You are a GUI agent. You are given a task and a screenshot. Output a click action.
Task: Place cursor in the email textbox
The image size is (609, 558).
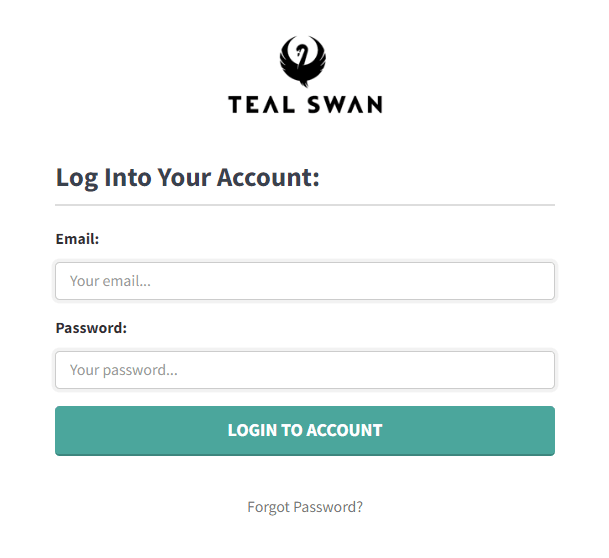[x=305, y=281]
